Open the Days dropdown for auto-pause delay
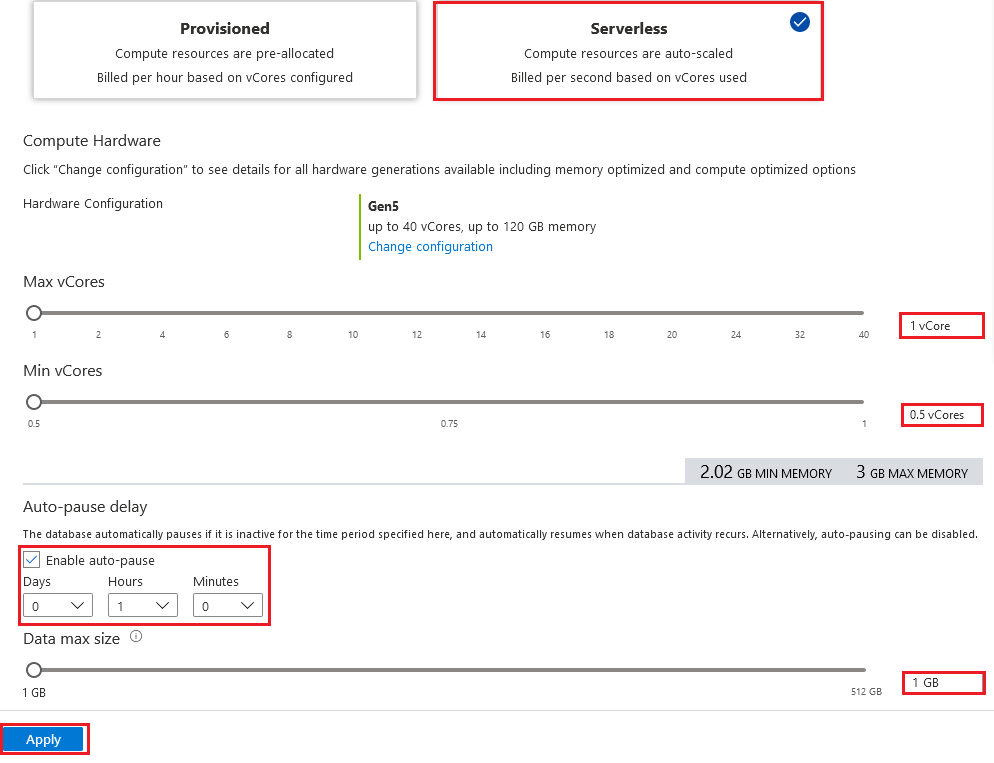The width and height of the screenshot is (994, 763). pos(58,606)
